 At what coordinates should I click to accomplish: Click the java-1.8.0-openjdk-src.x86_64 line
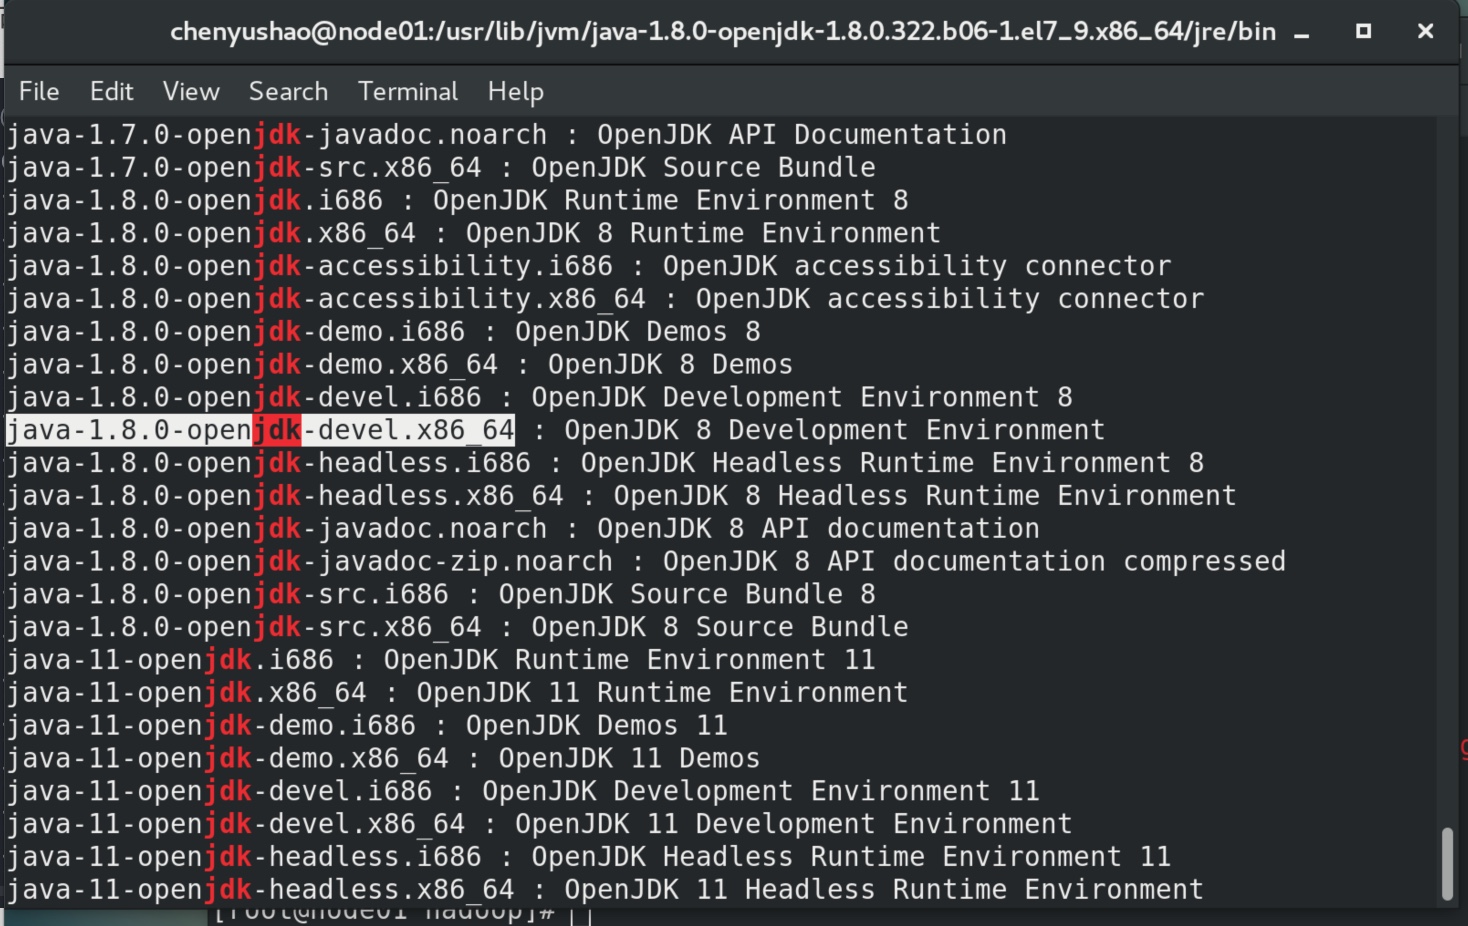click(457, 627)
